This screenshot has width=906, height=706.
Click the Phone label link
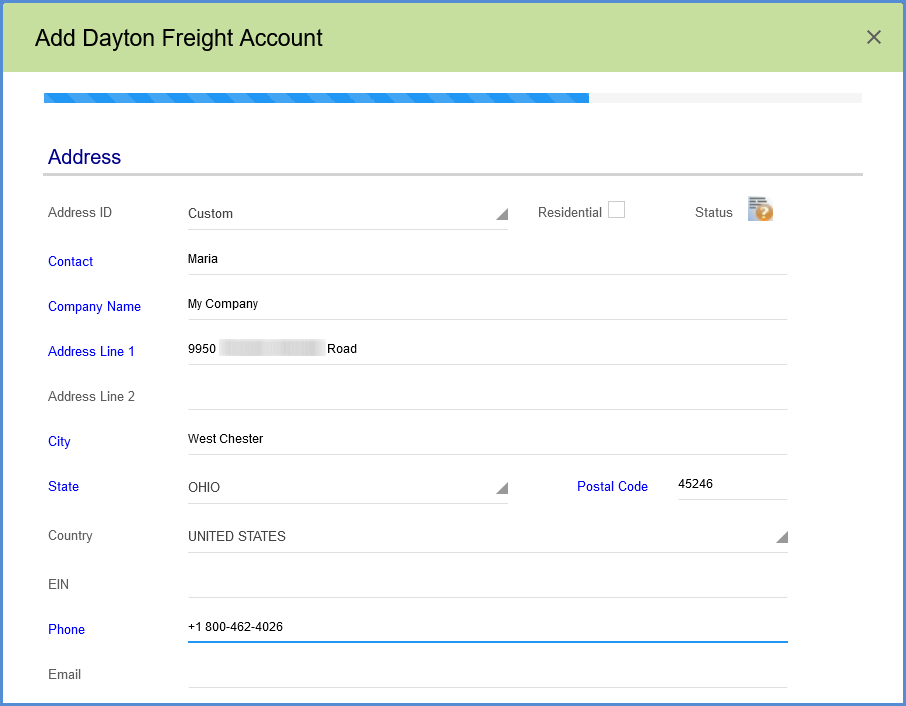[66, 629]
